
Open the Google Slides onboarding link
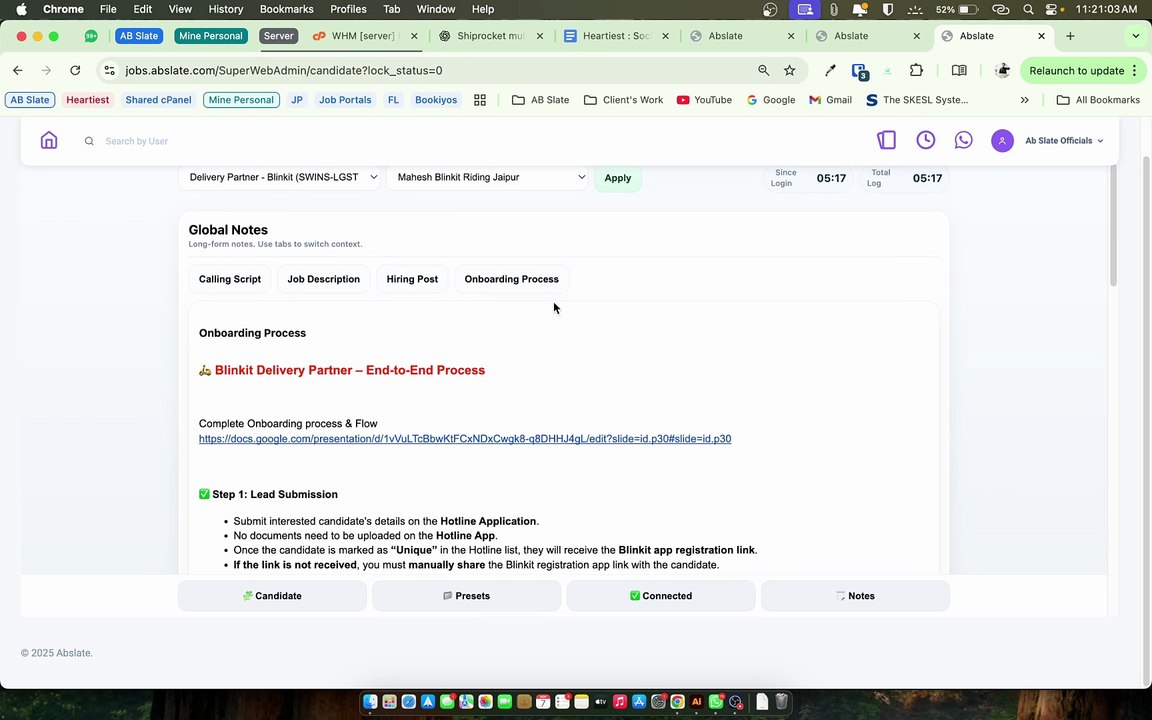[464, 439]
